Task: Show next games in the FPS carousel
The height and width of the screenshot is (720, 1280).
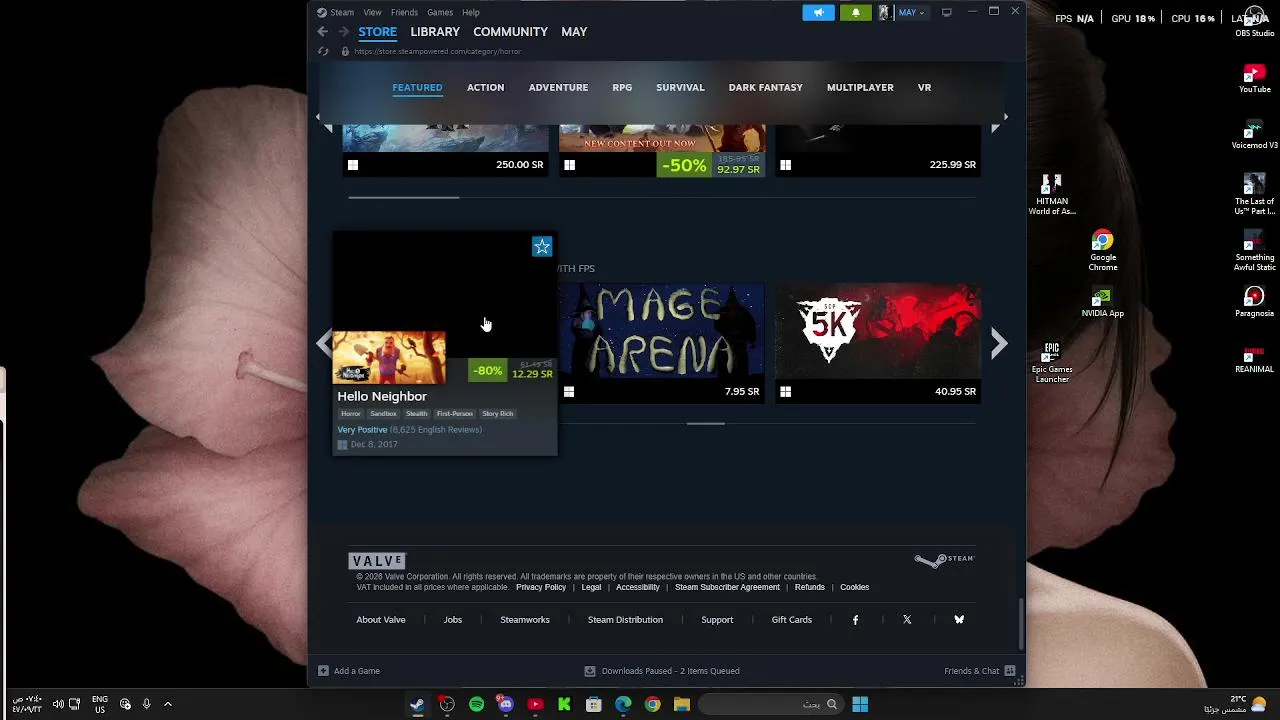Action: coord(998,343)
